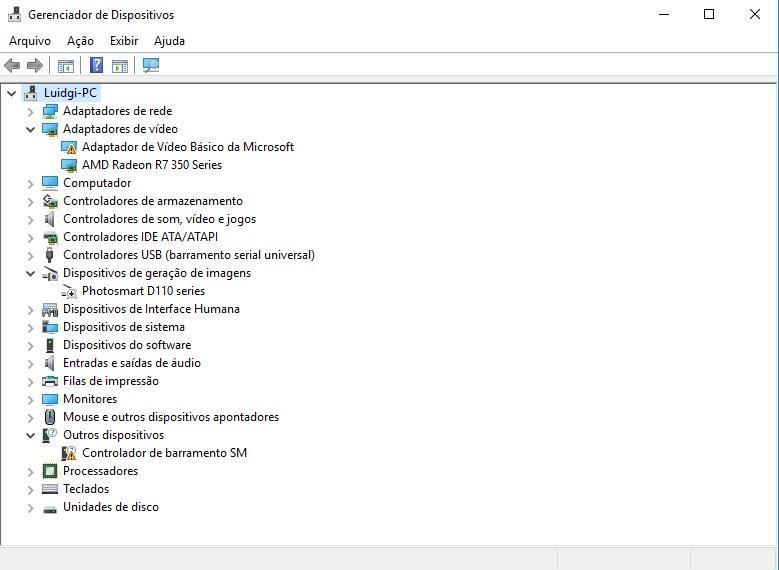This screenshot has width=779, height=570.
Task: Open the Exibir menu
Action: pos(124,41)
